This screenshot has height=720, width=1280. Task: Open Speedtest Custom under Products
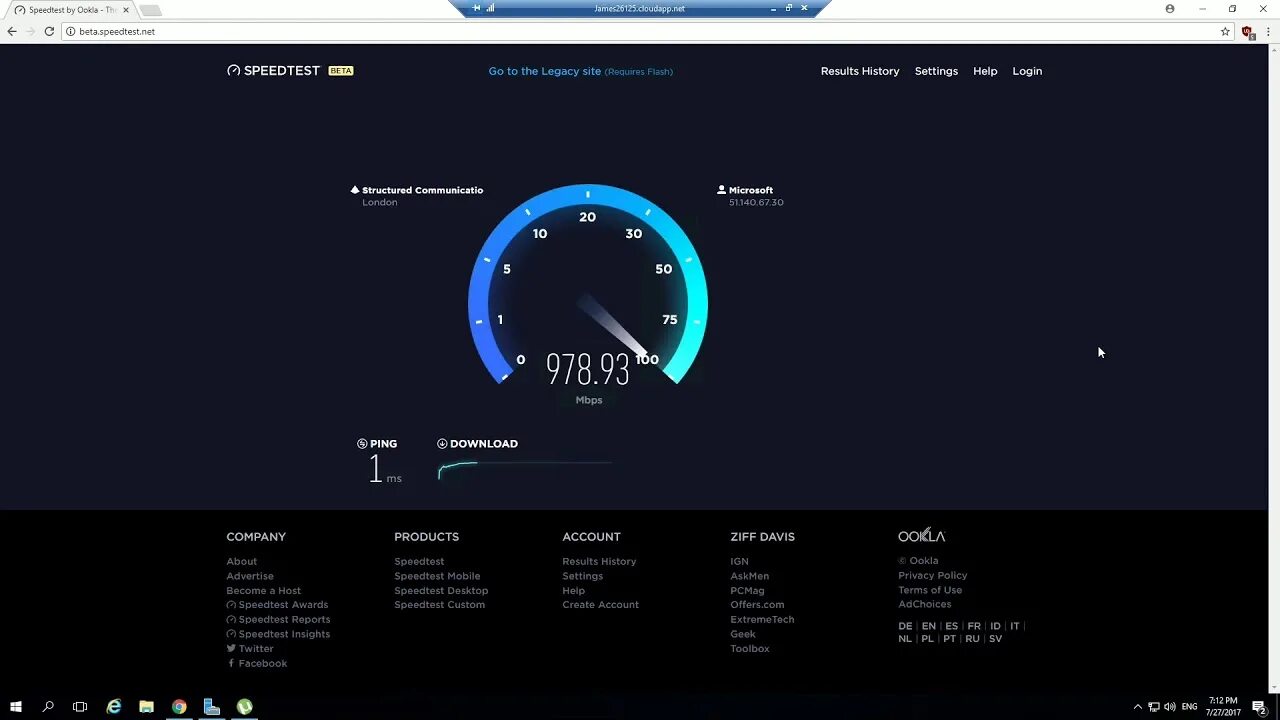[439, 605]
